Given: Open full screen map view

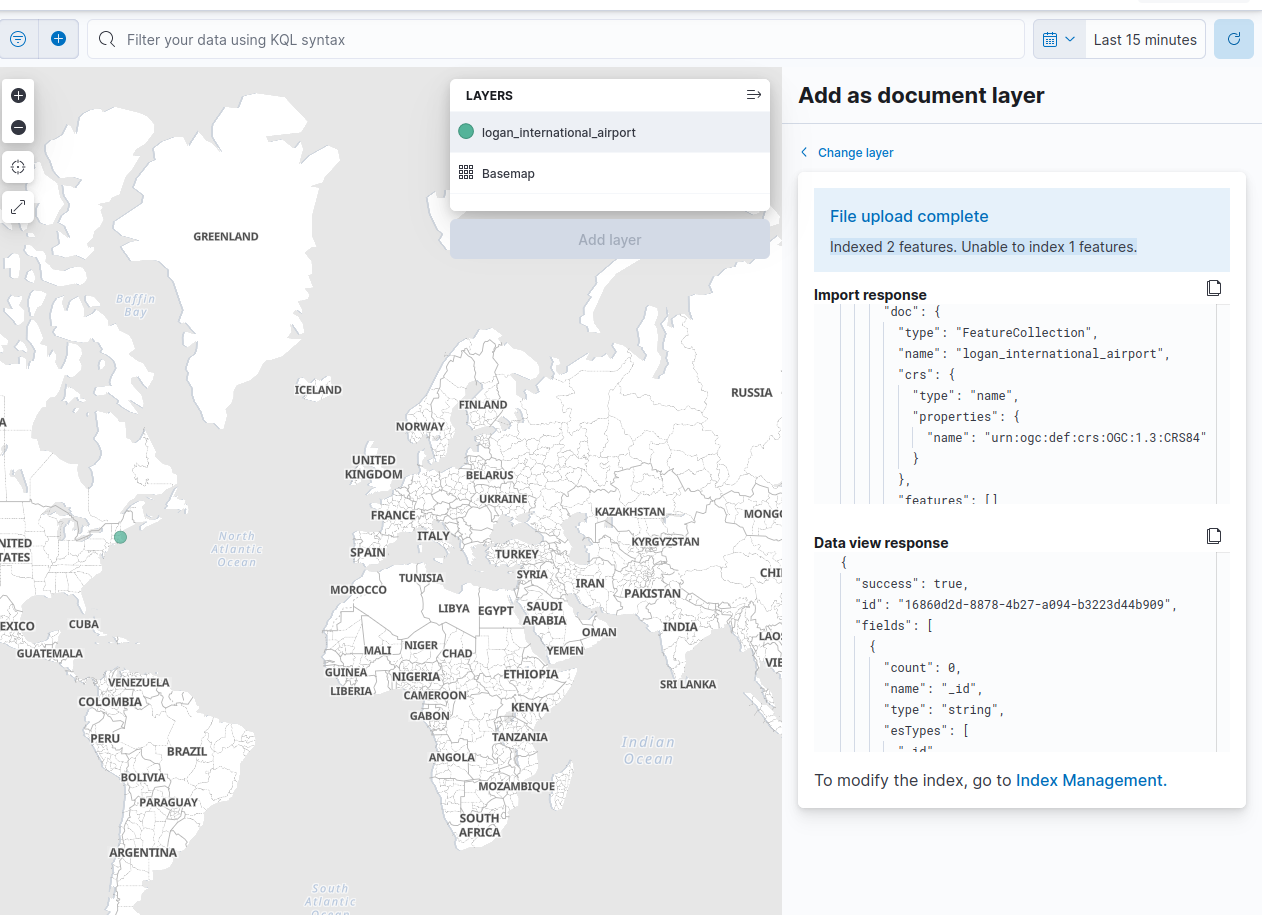Looking at the screenshot, I should [x=18, y=207].
